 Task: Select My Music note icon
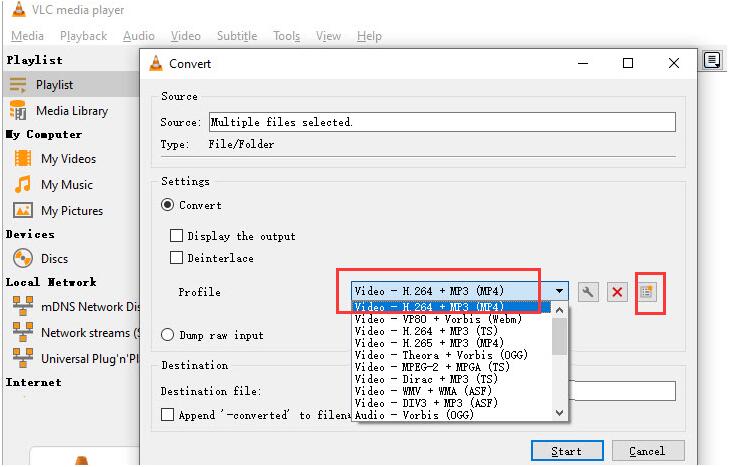[23, 184]
